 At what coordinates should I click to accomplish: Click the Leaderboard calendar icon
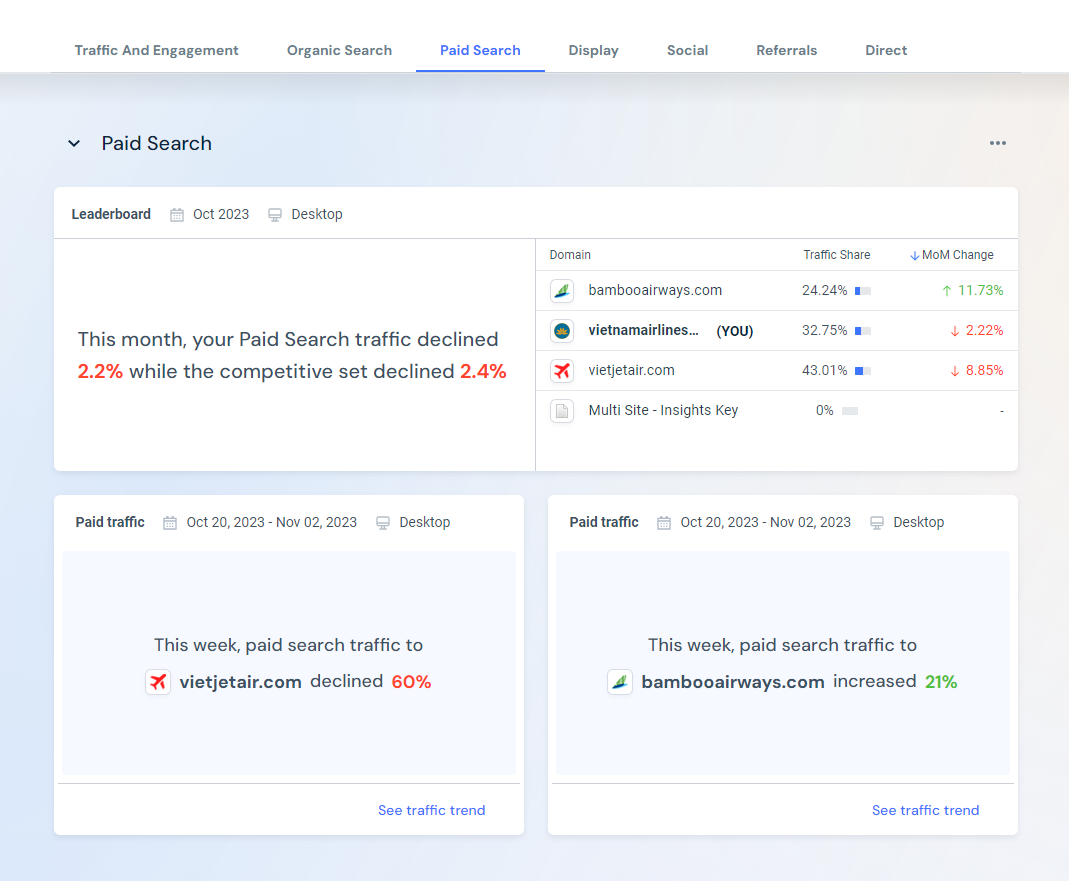pyautogui.click(x=177, y=215)
